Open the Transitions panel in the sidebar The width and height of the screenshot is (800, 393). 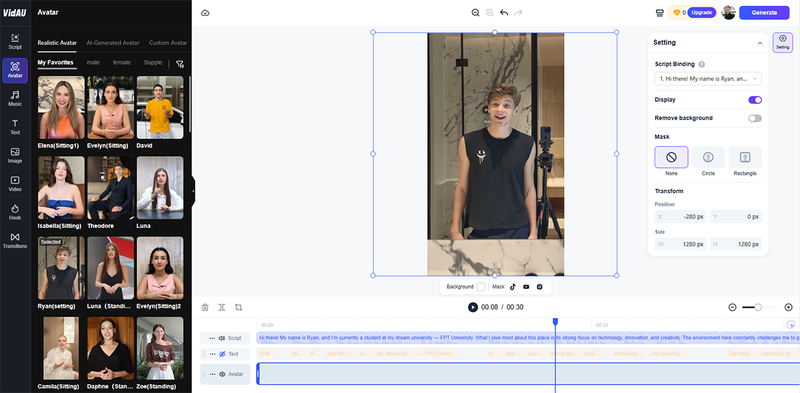pyautogui.click(x=15, y=241)
